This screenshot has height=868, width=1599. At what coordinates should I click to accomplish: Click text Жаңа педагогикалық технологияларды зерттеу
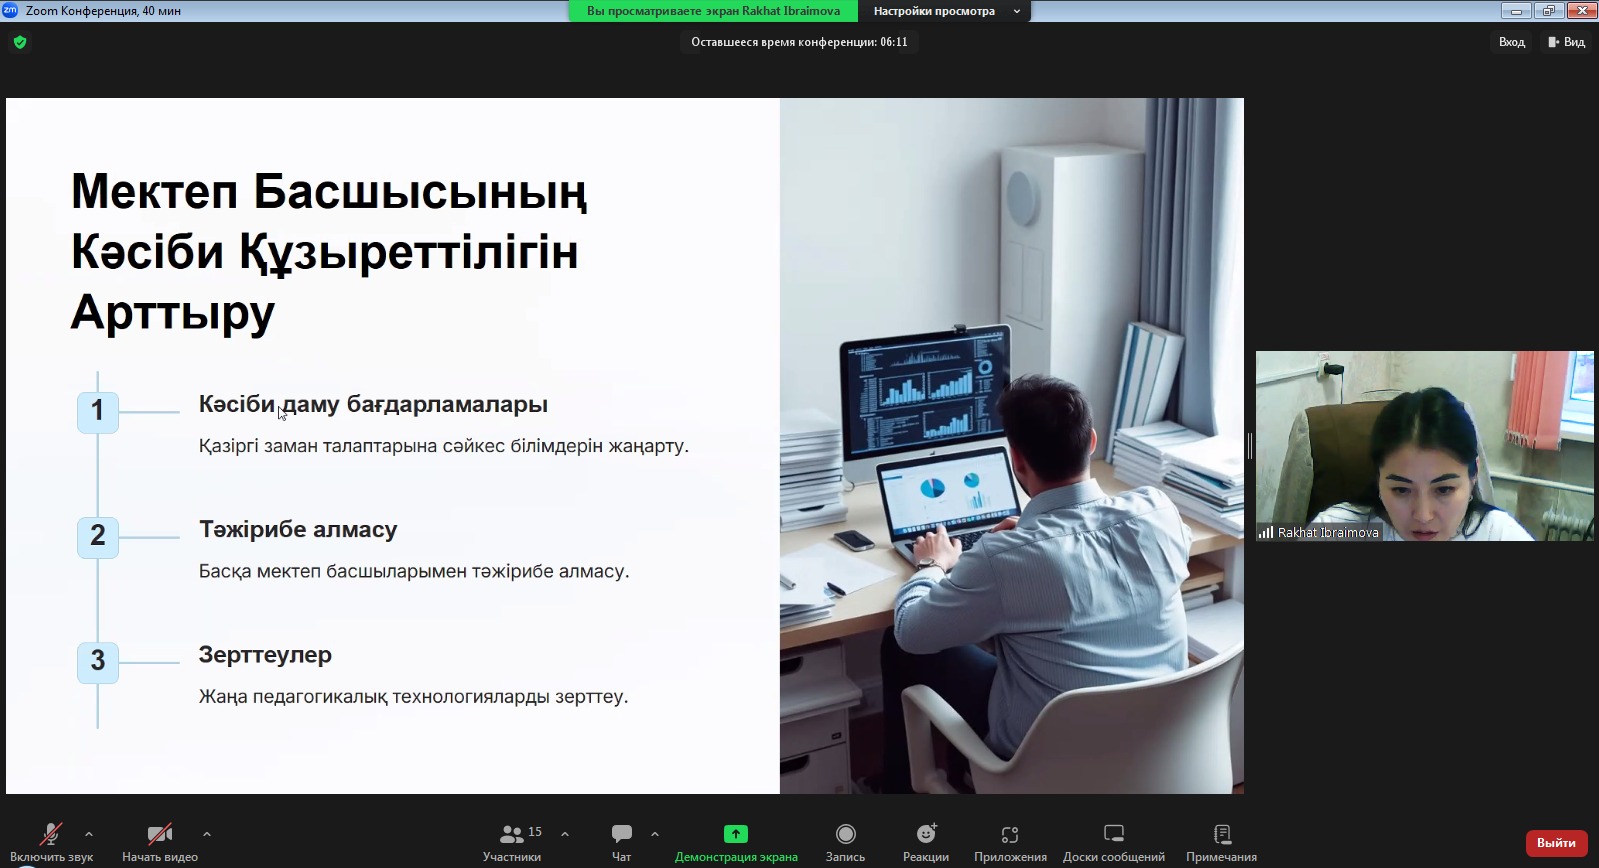click(x=413, y=696)
